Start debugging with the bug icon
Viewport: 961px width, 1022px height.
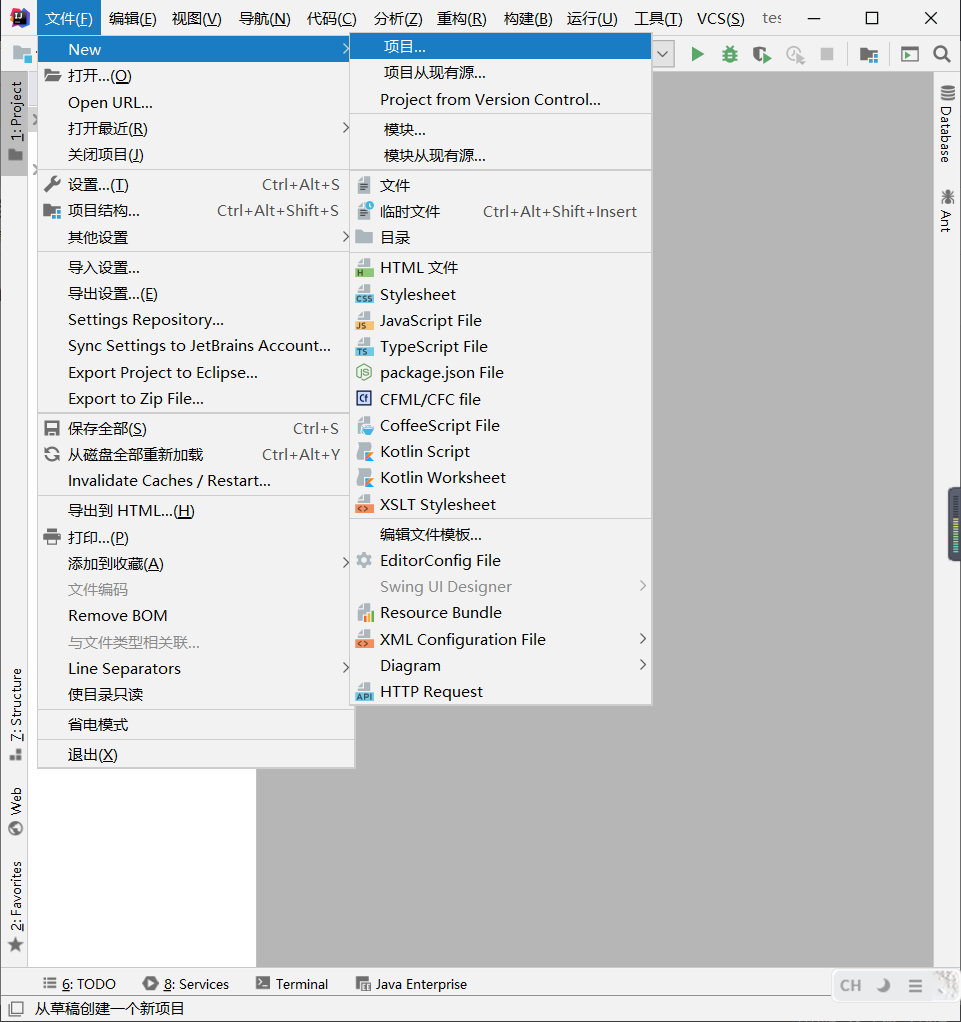coord(731,55)
